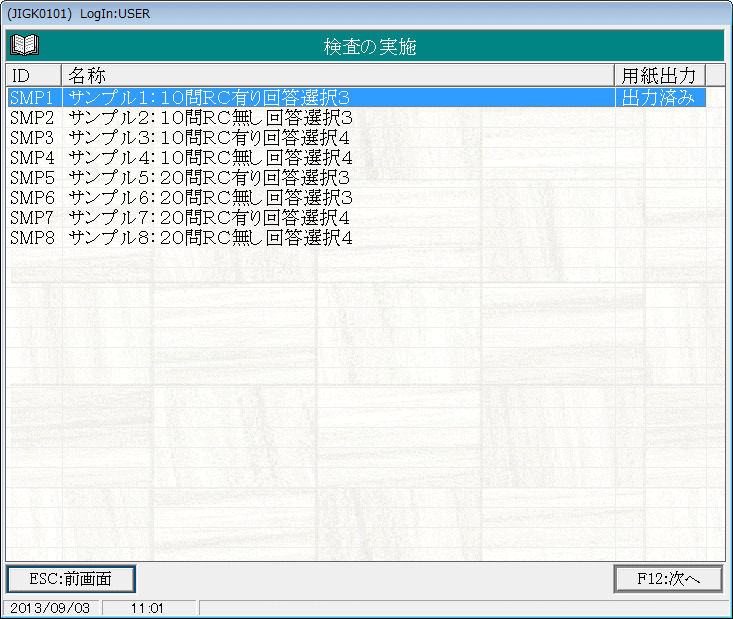Image resolution: width=733 pixels, height=619 pixels.
Task: Select サンプル8:20問RC無し回答選択4 row
Action: [357, 238]
